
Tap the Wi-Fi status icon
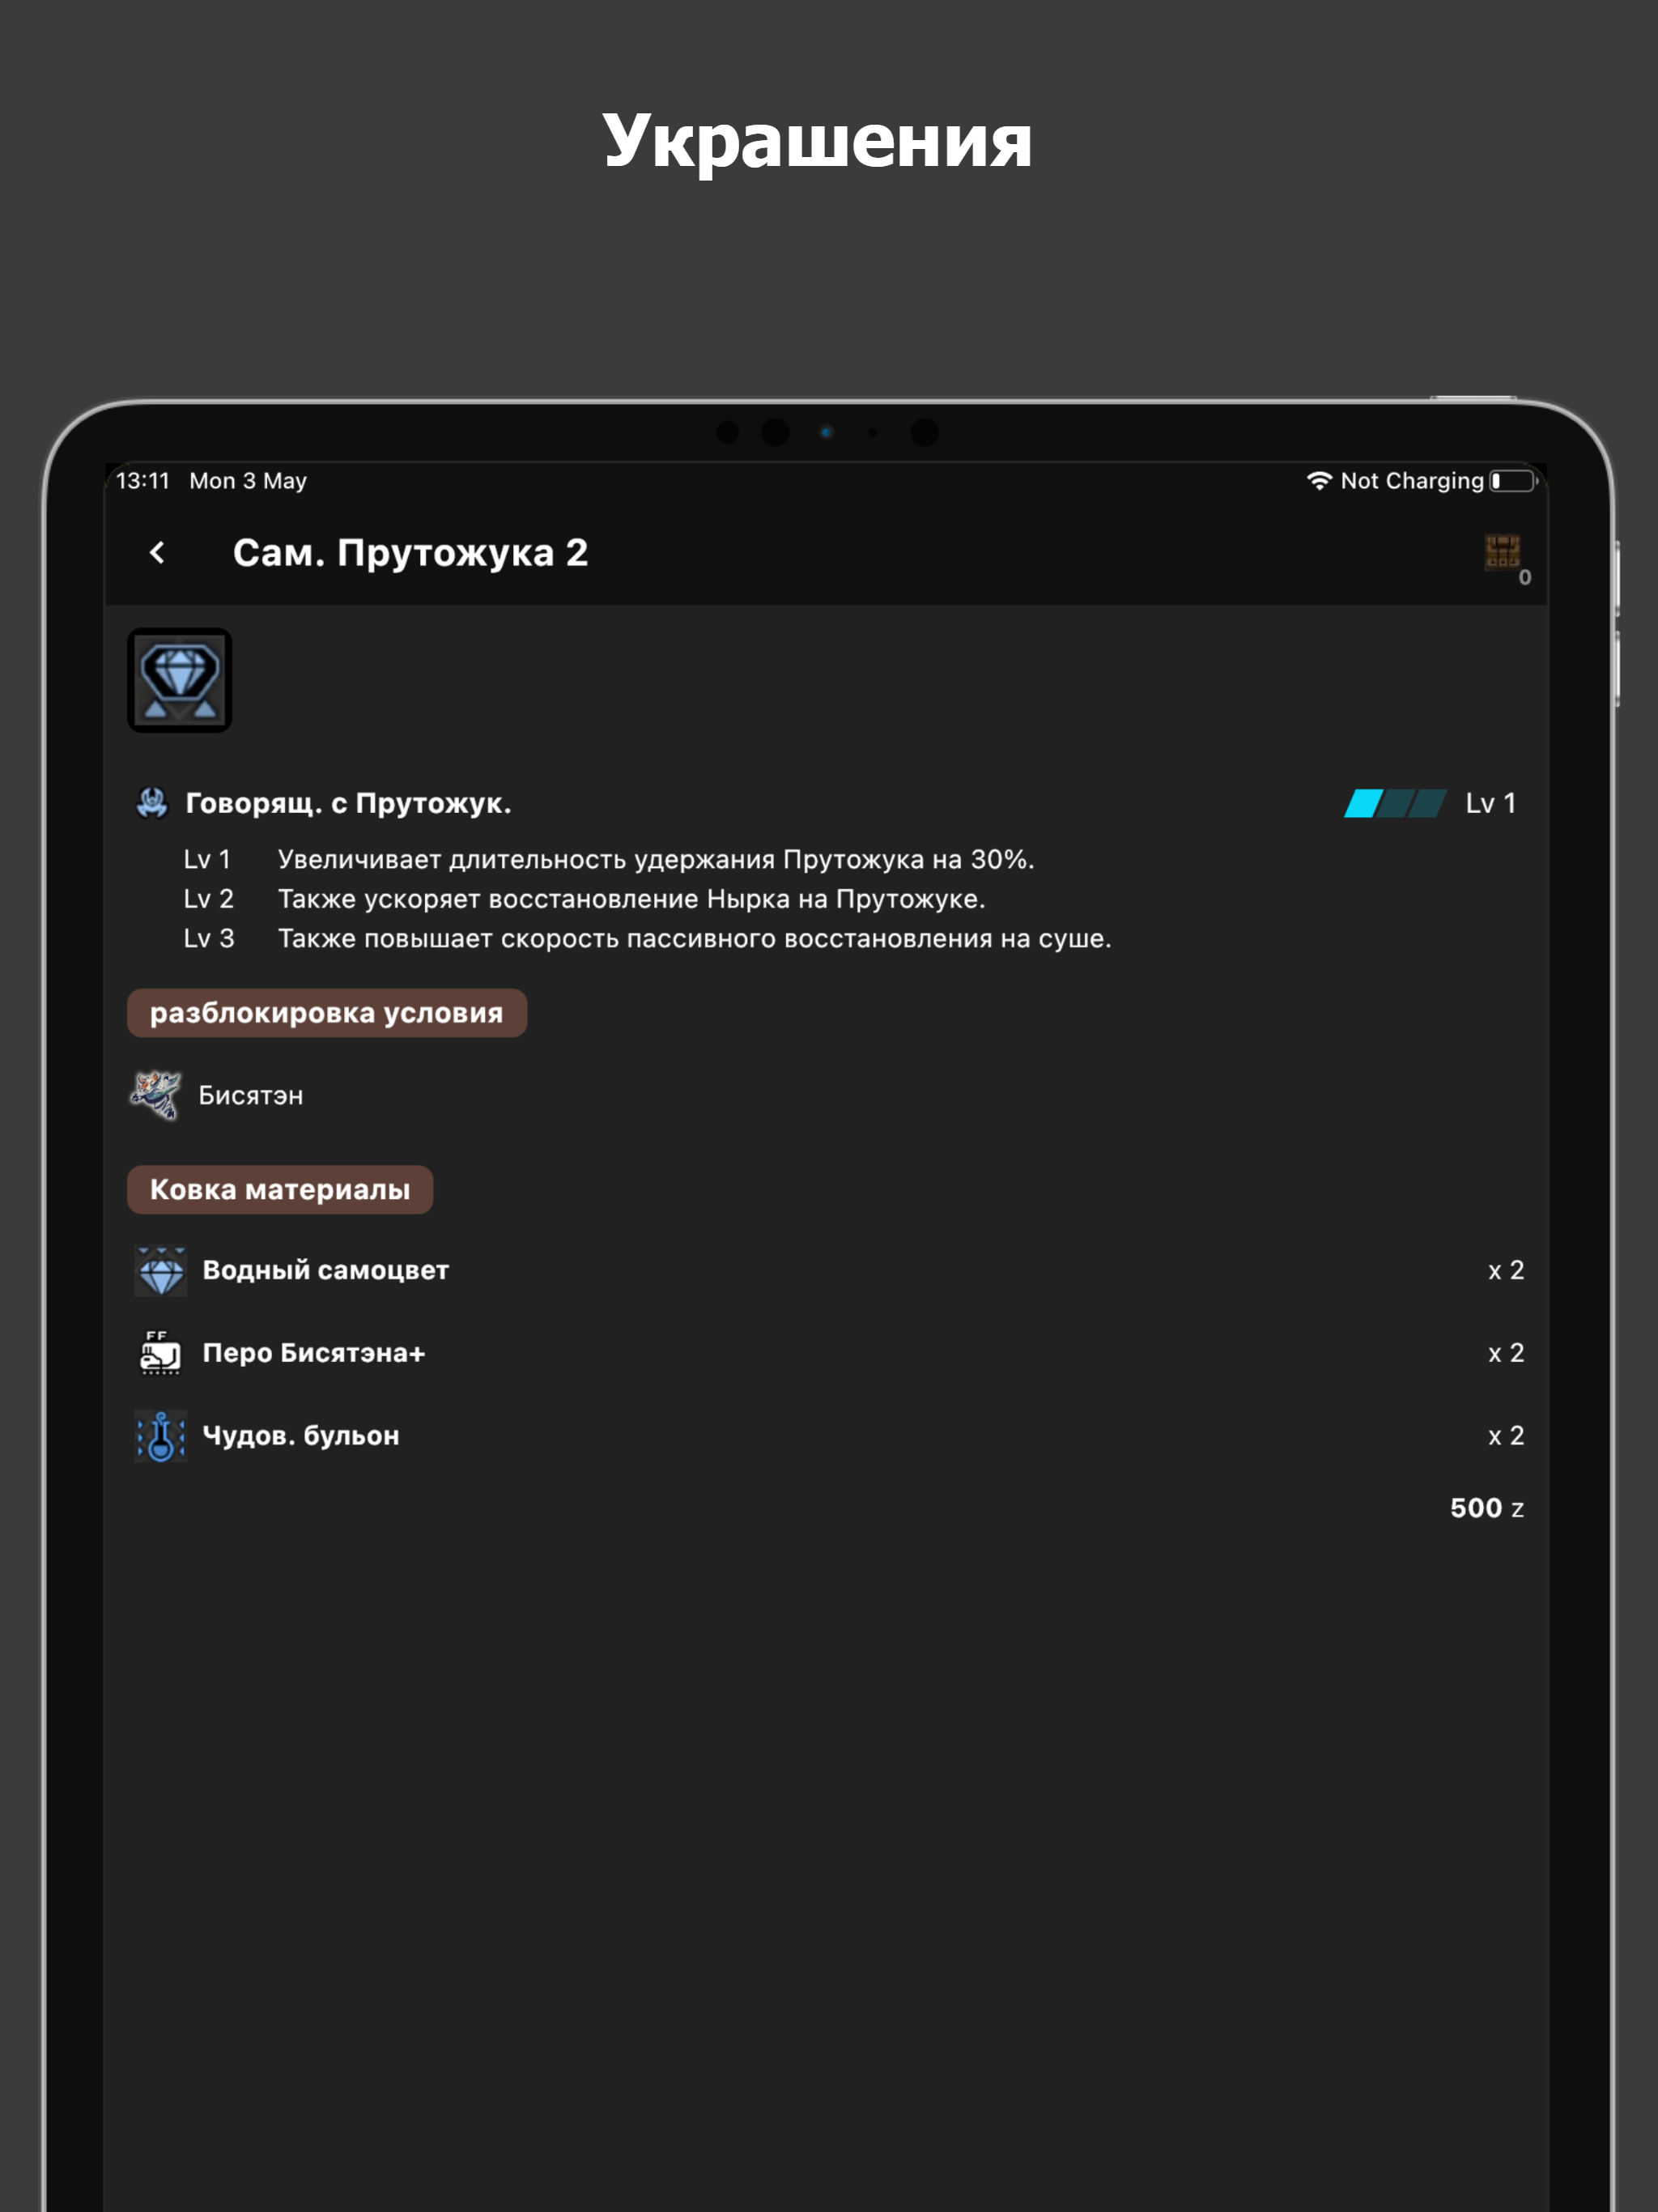1319,481
